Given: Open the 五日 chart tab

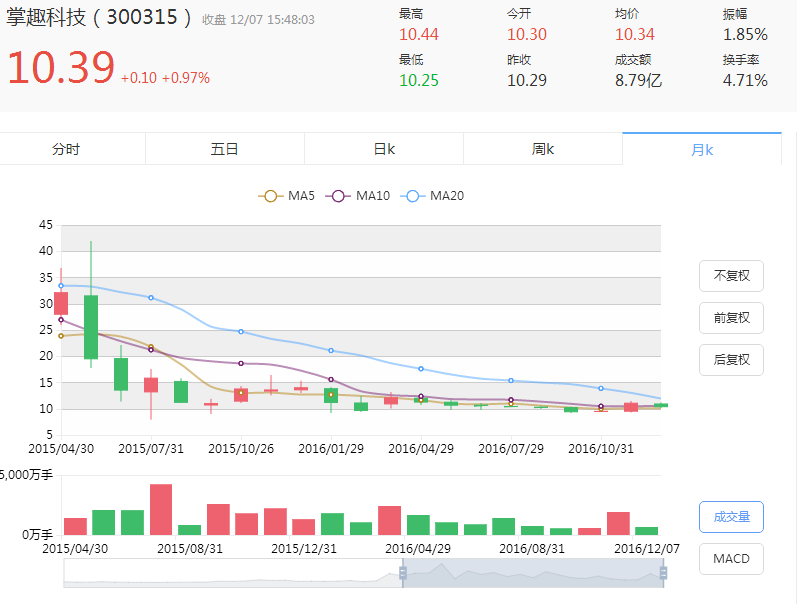Looking at the screenshot, I should coord(225,149).
